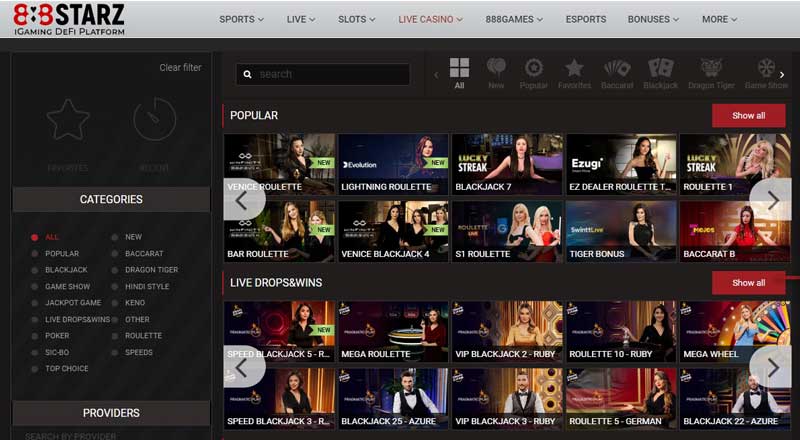800x440 pixels.
Task: Open the Baccarat cards category icon
Action: pos(617,67)
